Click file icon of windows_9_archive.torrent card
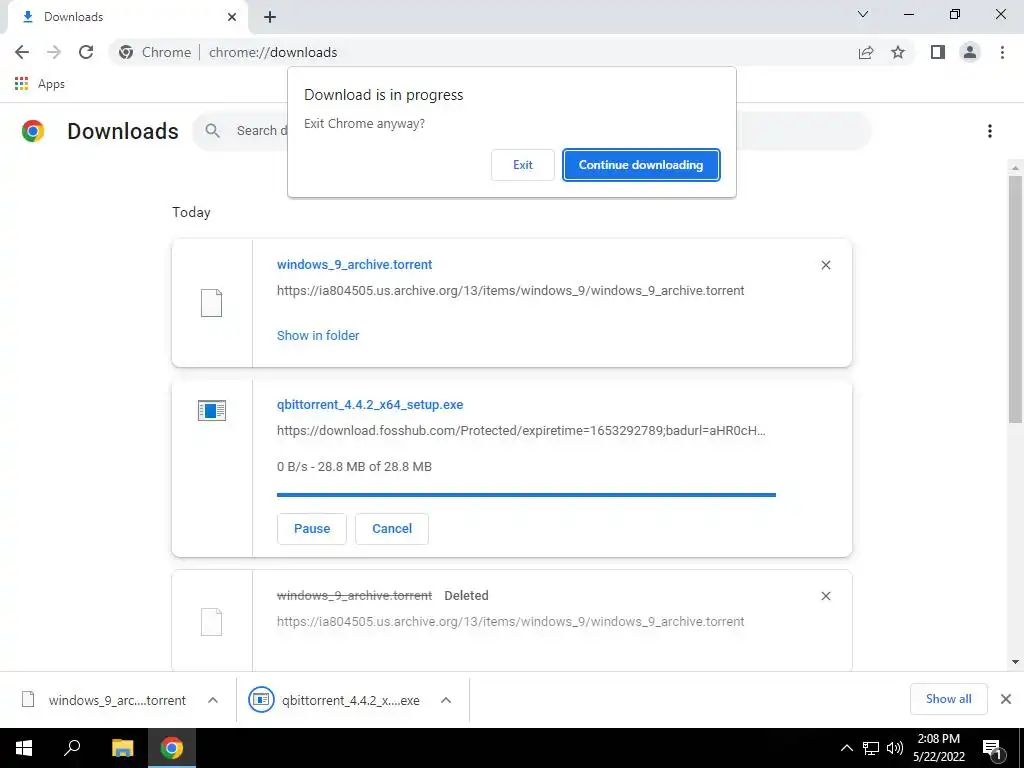1024x768 pixels. (x=212, y=303)
